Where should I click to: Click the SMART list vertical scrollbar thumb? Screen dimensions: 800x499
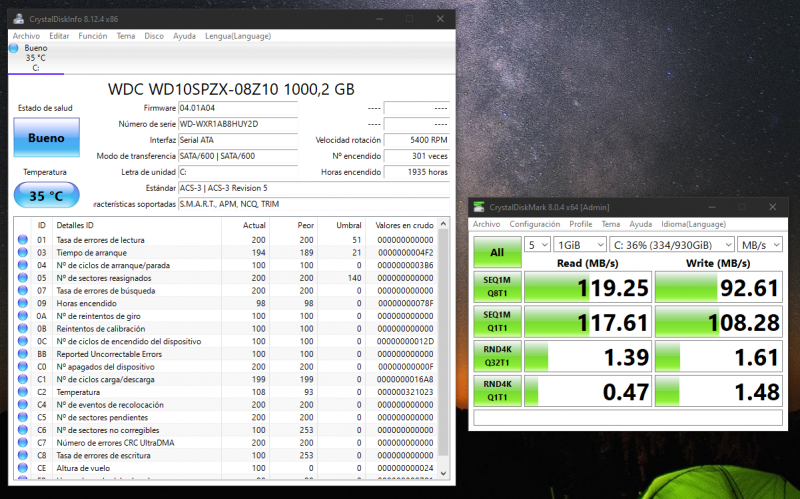coord(443,343)
